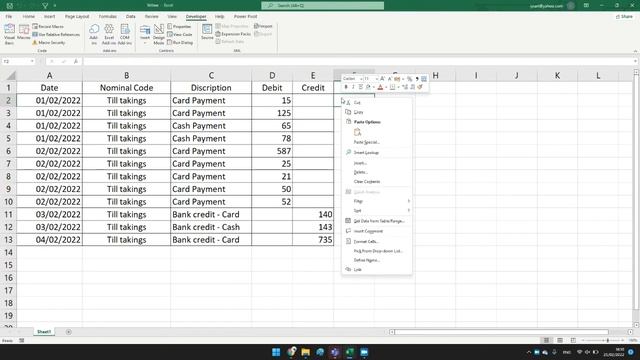Start Record Macro
Screen dimensions: 640x360
point(48,27)
